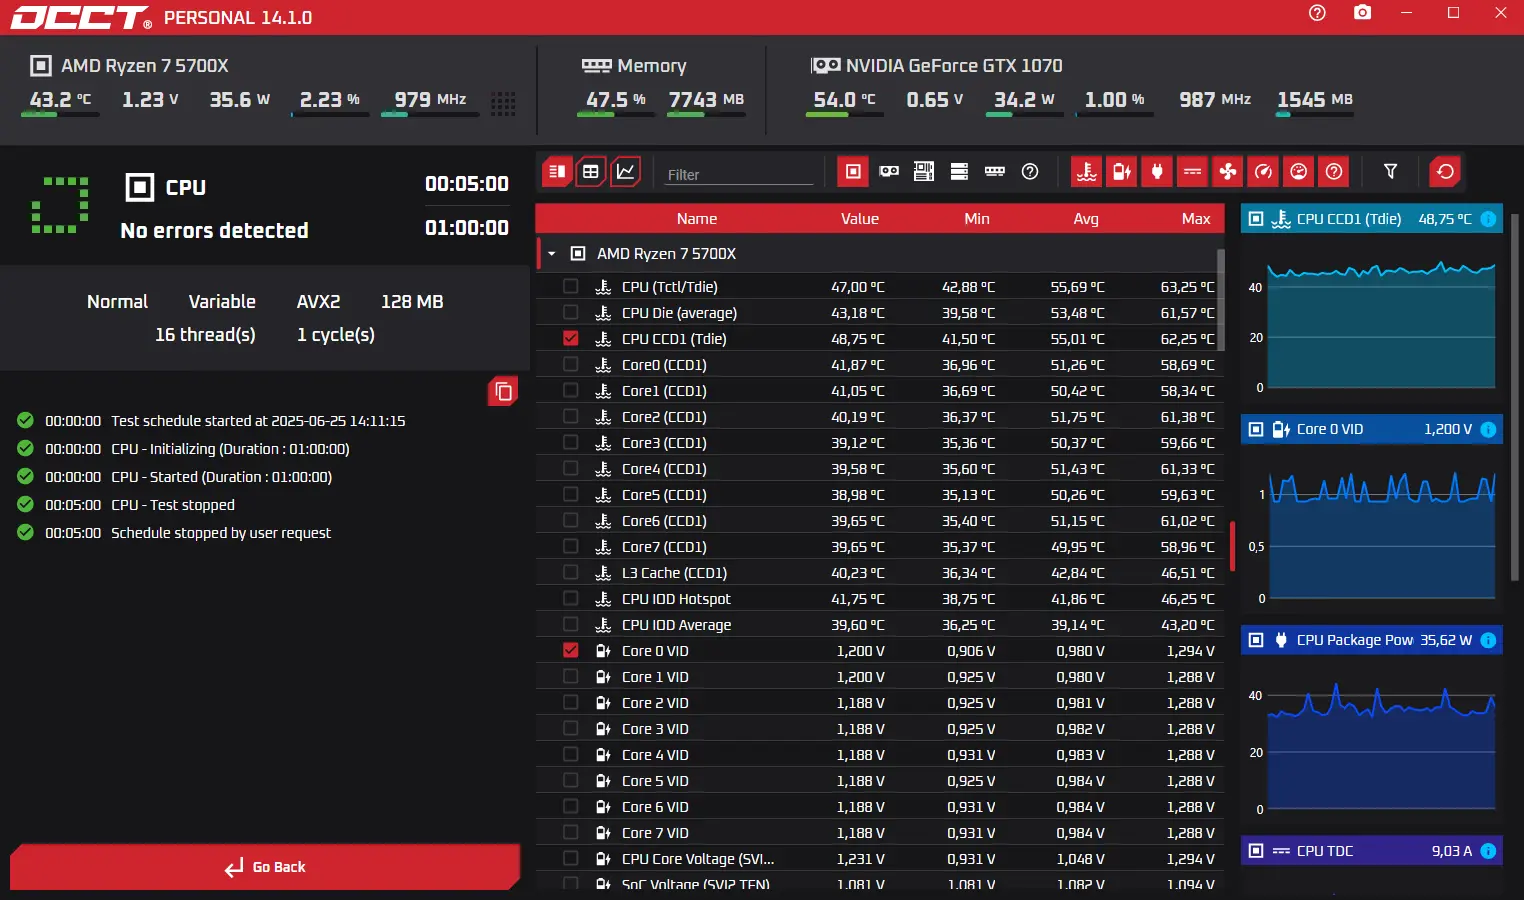Open the CPU core grid icon in header
Viewport: 1524px width, 900px height.
pos(503,103)
